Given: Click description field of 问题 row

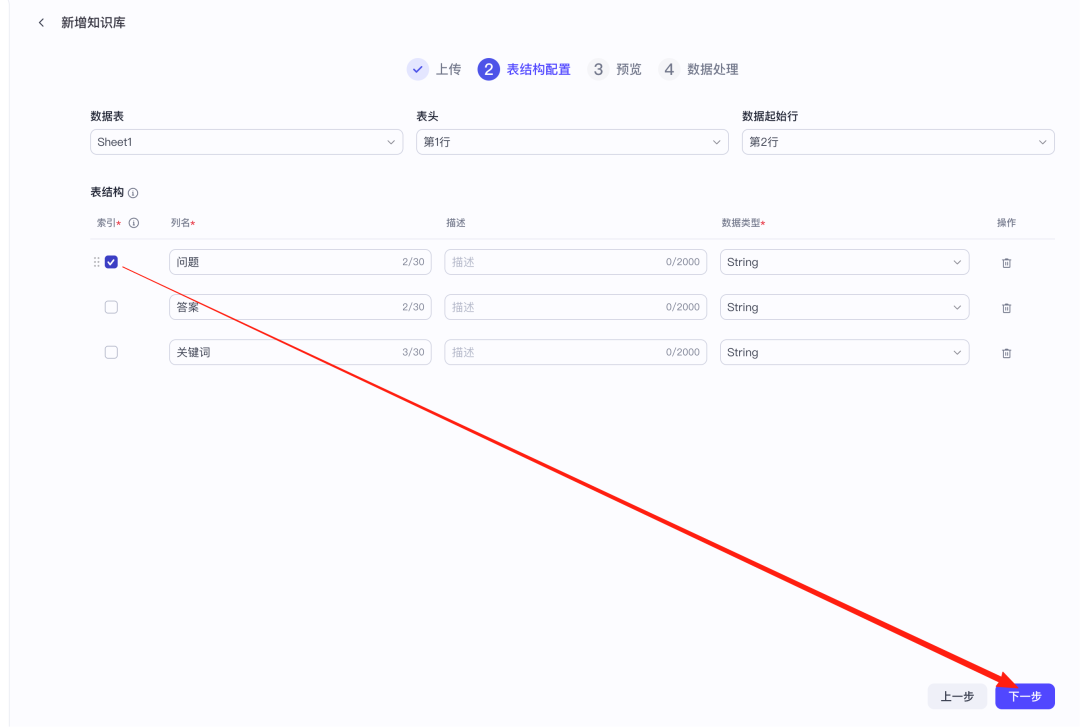Looking at the screenshot, I should (576, 262).
